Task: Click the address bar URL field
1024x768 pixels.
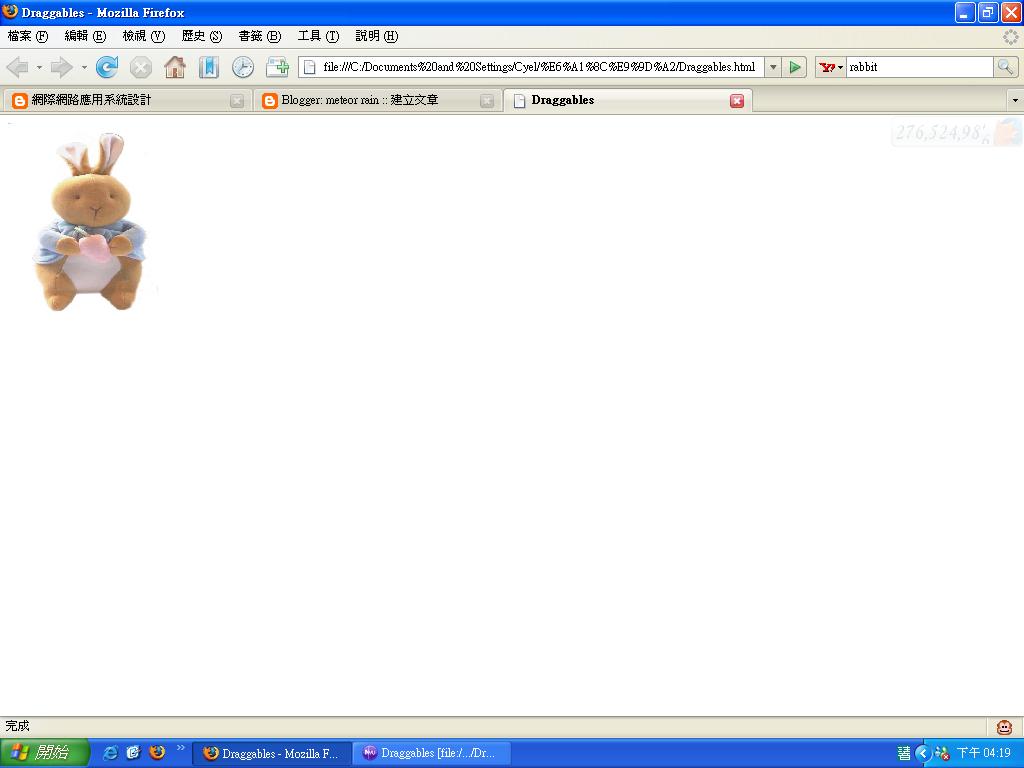Action: [x=540, y=67]
